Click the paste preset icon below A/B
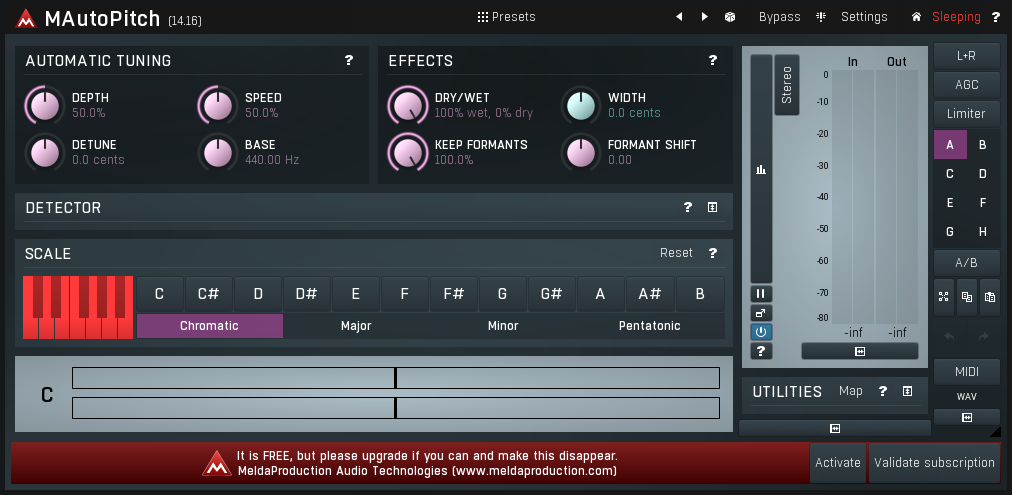Viewport: 1012px width, 495px height. [x=990, y=297]
